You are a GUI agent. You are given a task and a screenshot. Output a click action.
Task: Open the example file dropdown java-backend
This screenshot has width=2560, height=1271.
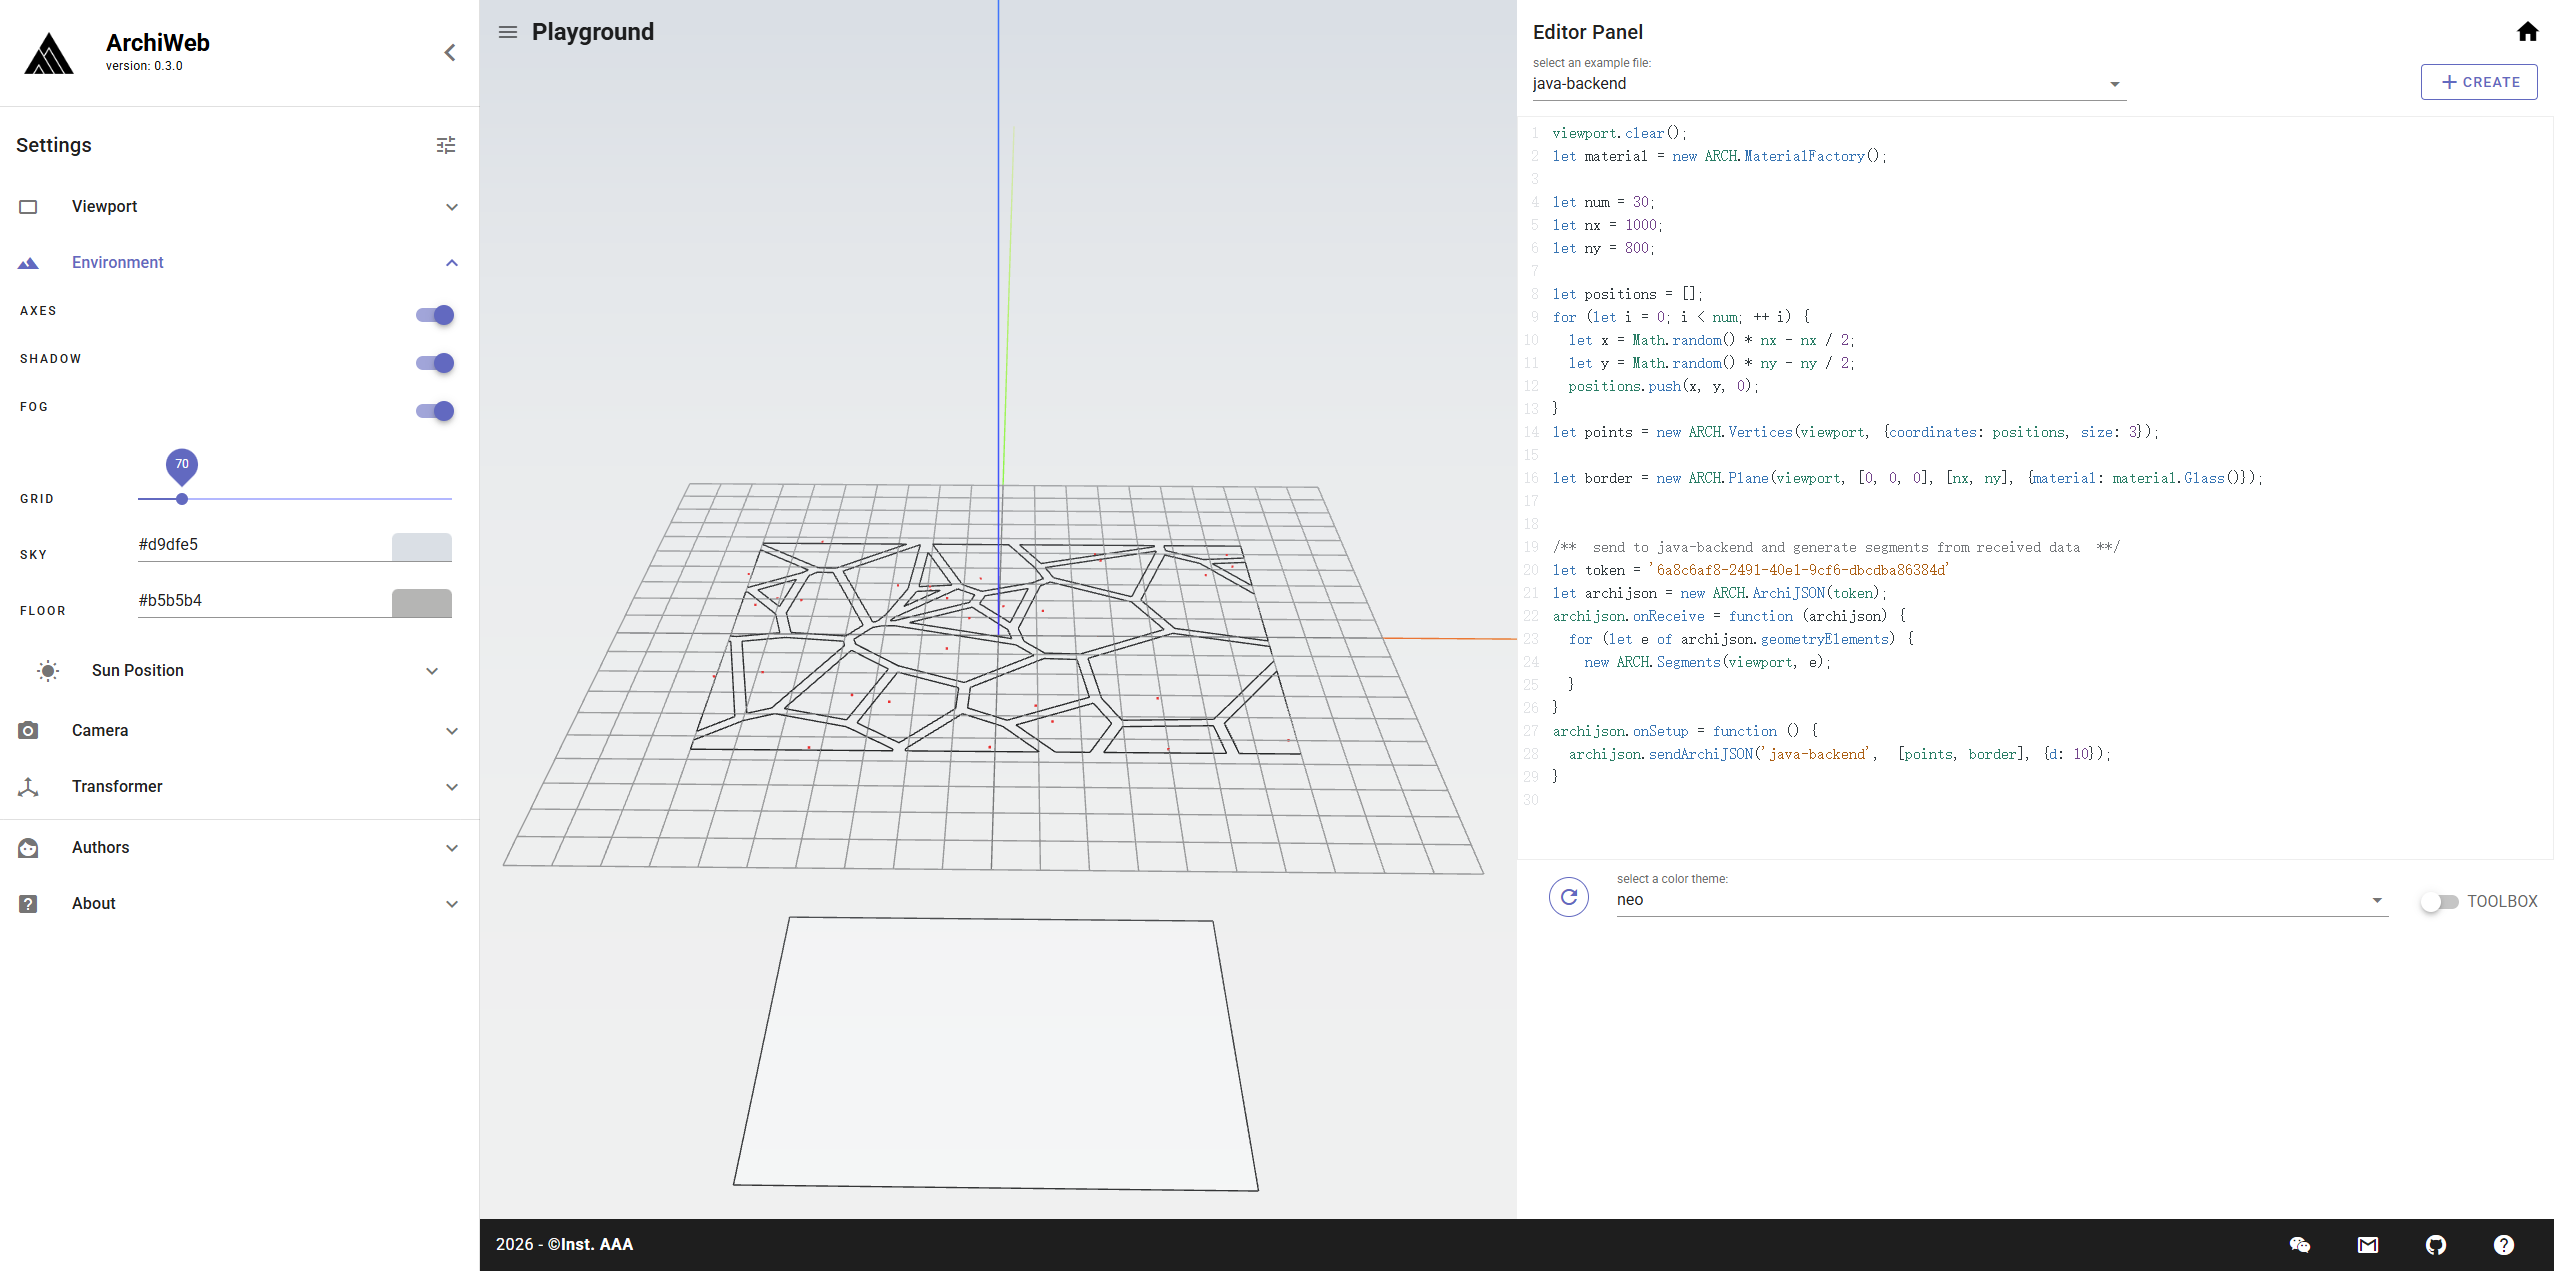pyautogui.click(x=1828, y=84)
